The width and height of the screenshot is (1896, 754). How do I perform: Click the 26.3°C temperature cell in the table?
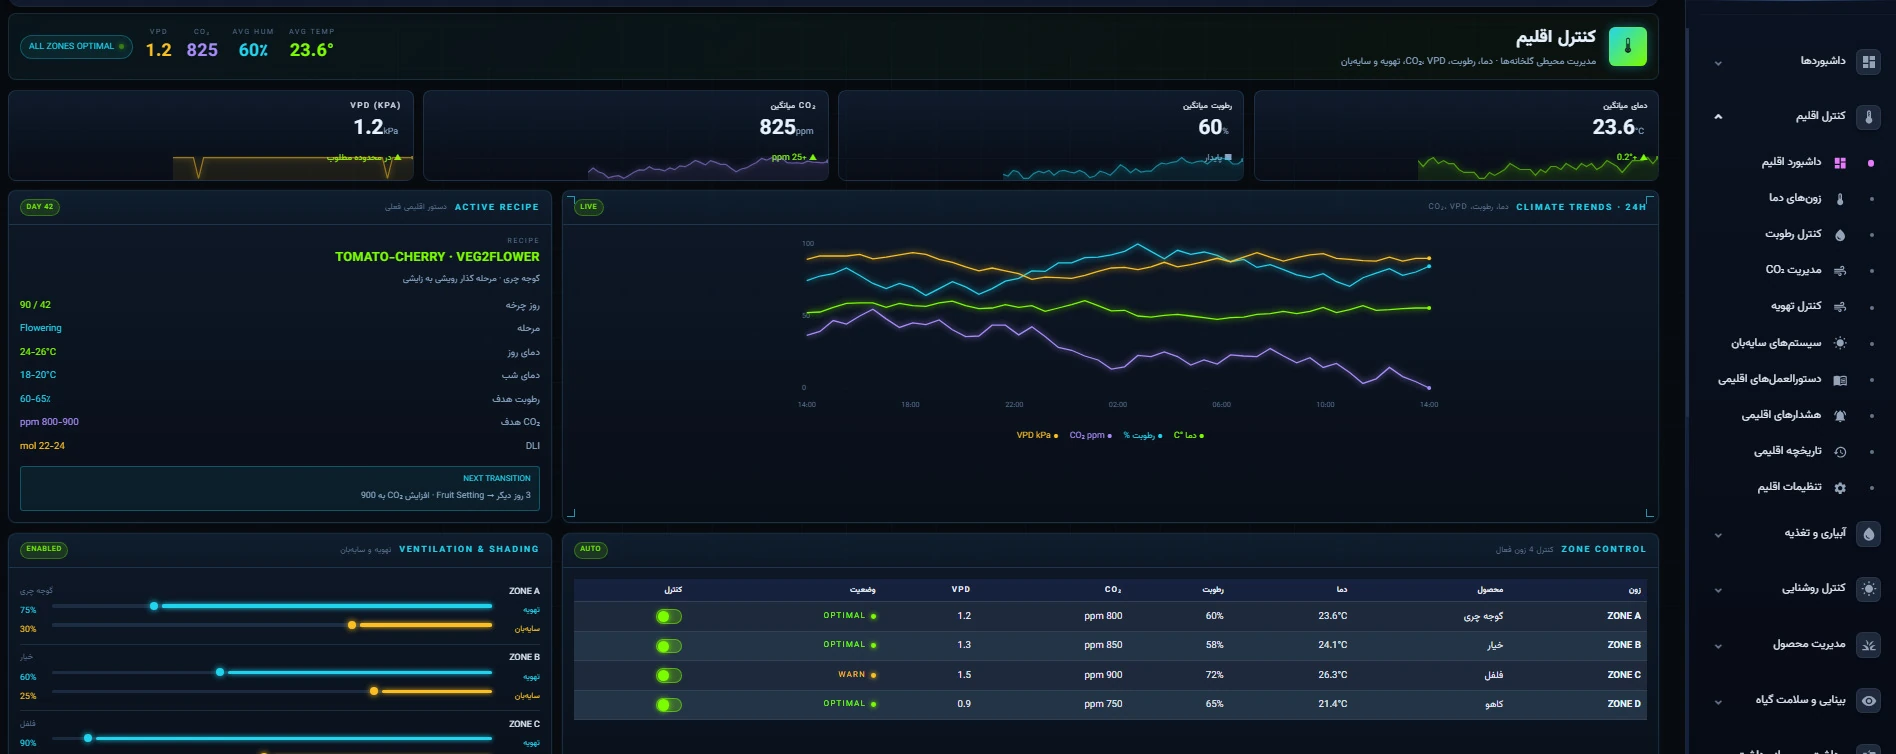pos(1333,675)
